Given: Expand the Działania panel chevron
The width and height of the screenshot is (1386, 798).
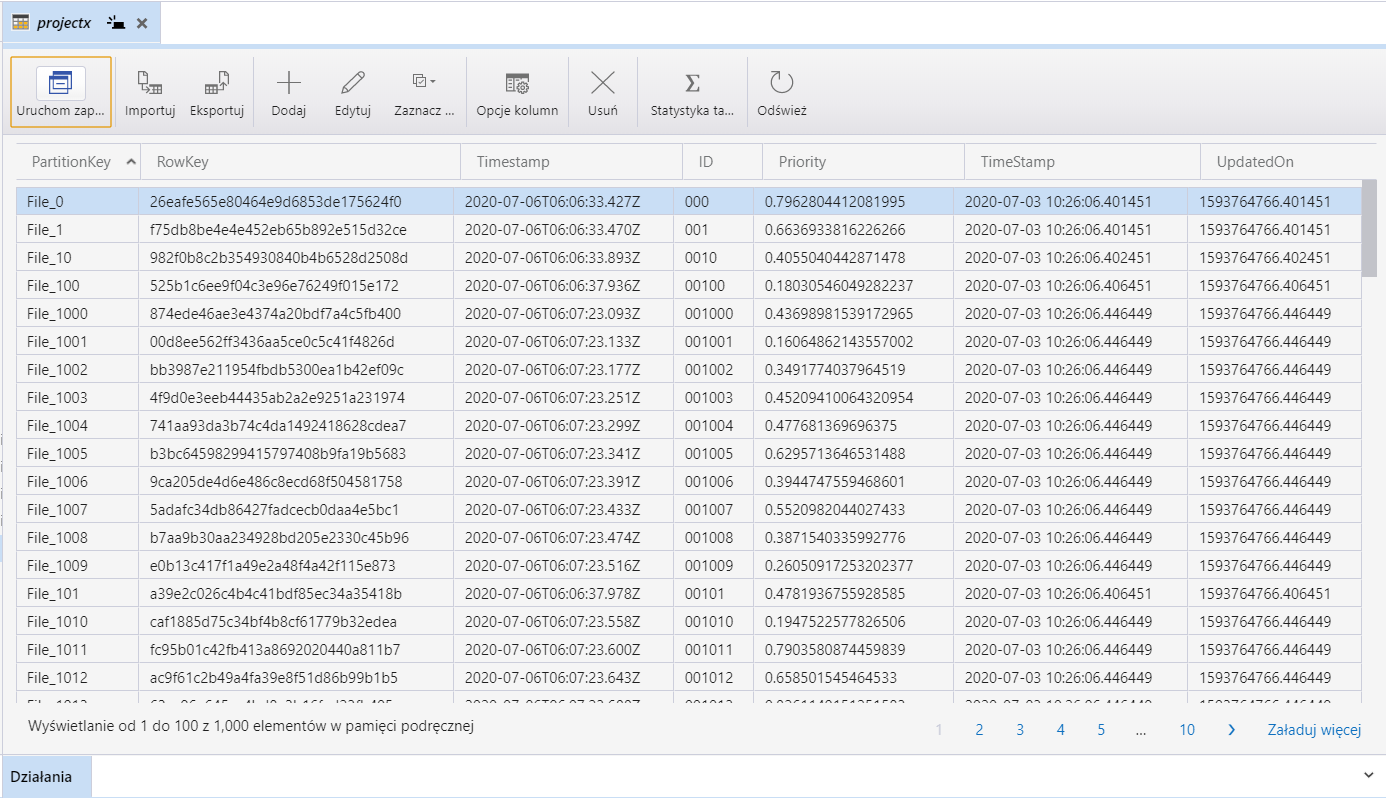Looking at the screenshot, I should click(x=1369, y=775).
